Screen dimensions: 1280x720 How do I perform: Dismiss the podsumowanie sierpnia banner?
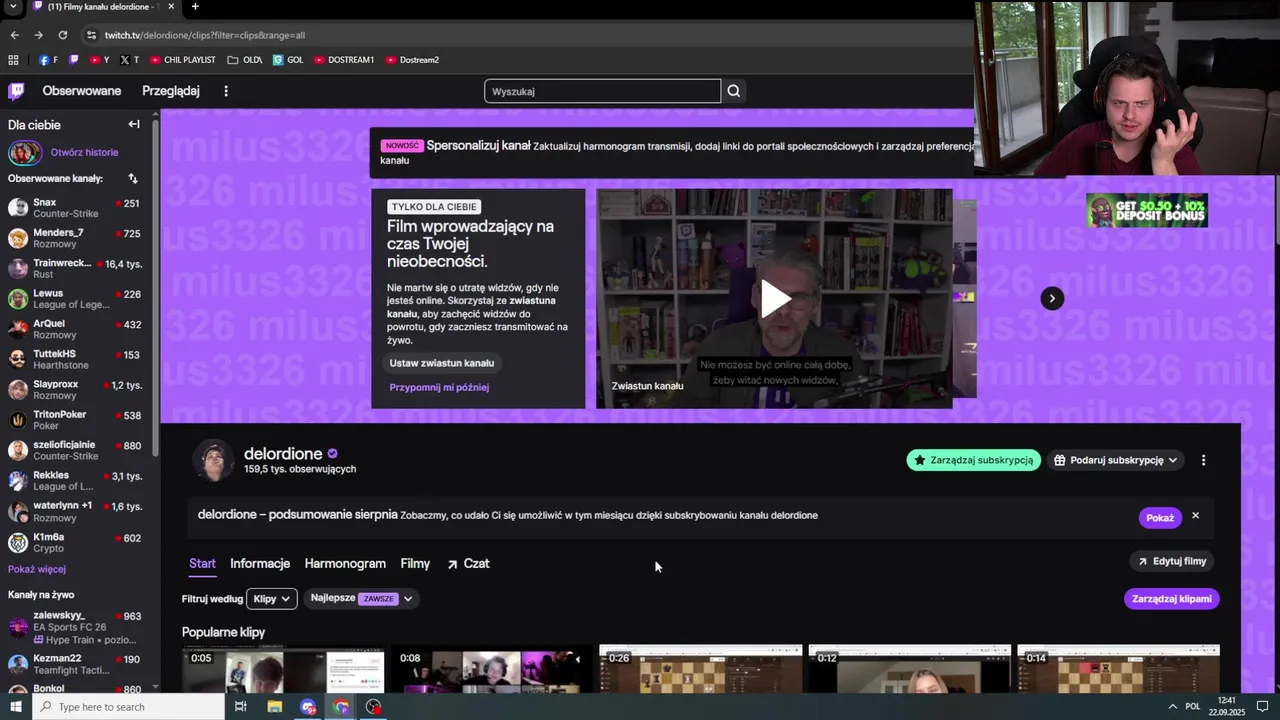(x=1195, y=516)
